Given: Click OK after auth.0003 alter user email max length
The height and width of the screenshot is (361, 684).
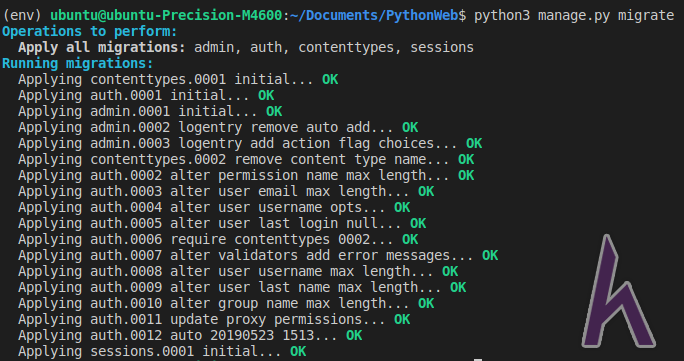Looking at the screenshot, I should point(426,191).
